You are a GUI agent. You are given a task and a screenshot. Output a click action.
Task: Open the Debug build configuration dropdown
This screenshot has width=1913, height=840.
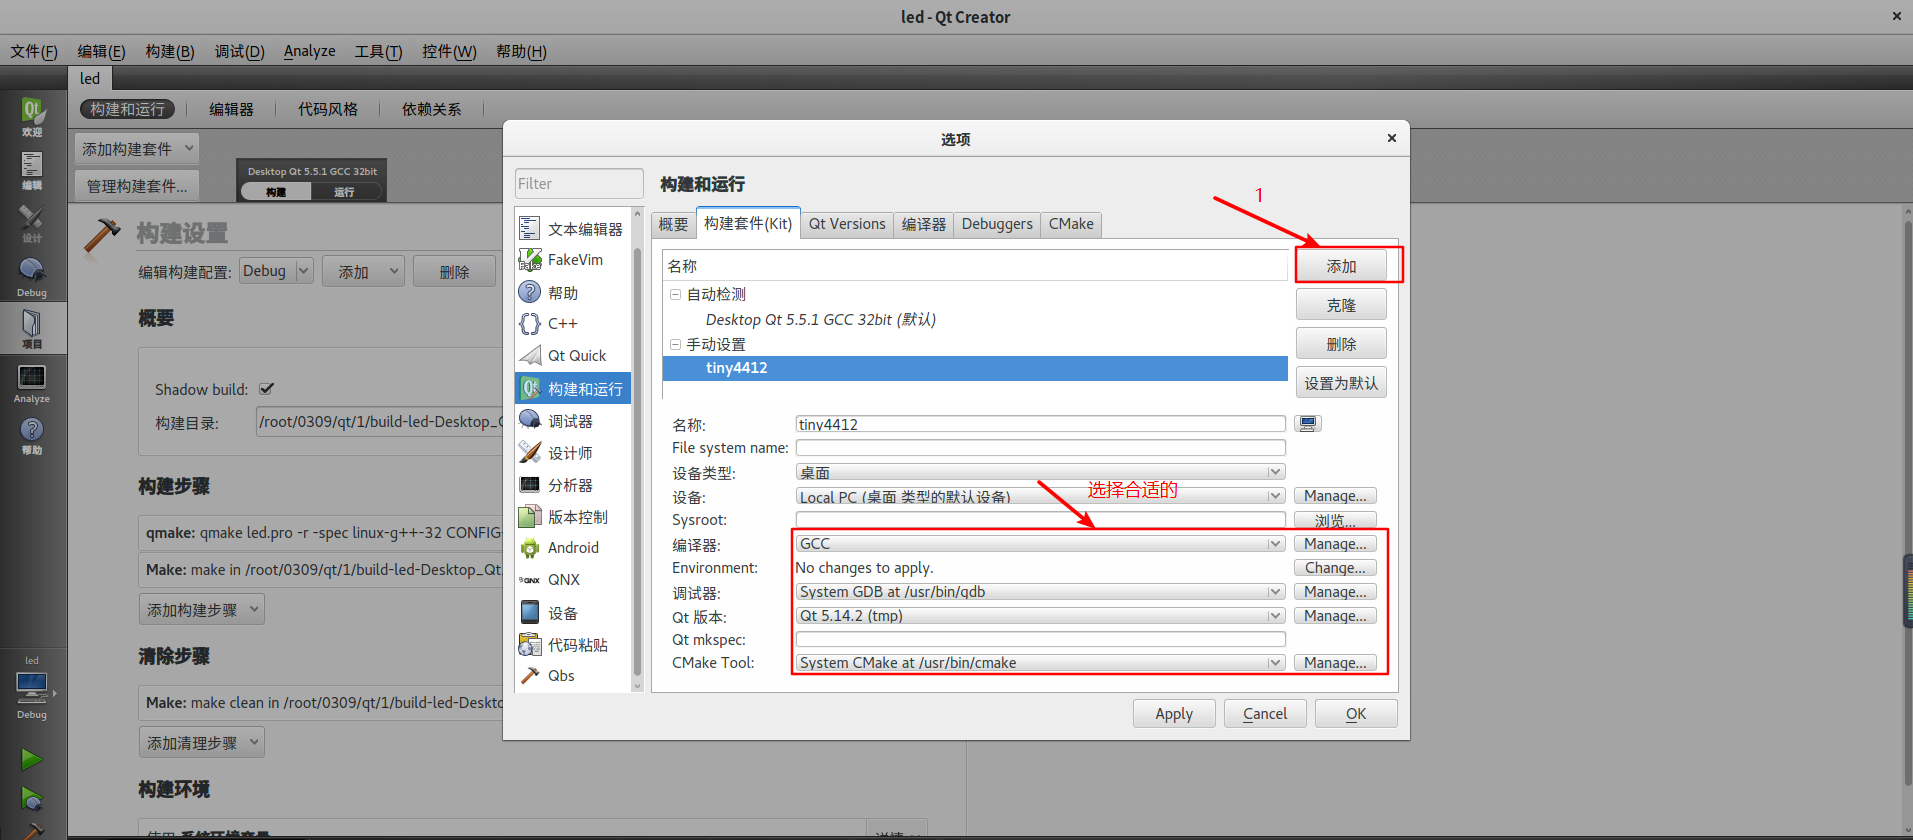tap(277, 271)
